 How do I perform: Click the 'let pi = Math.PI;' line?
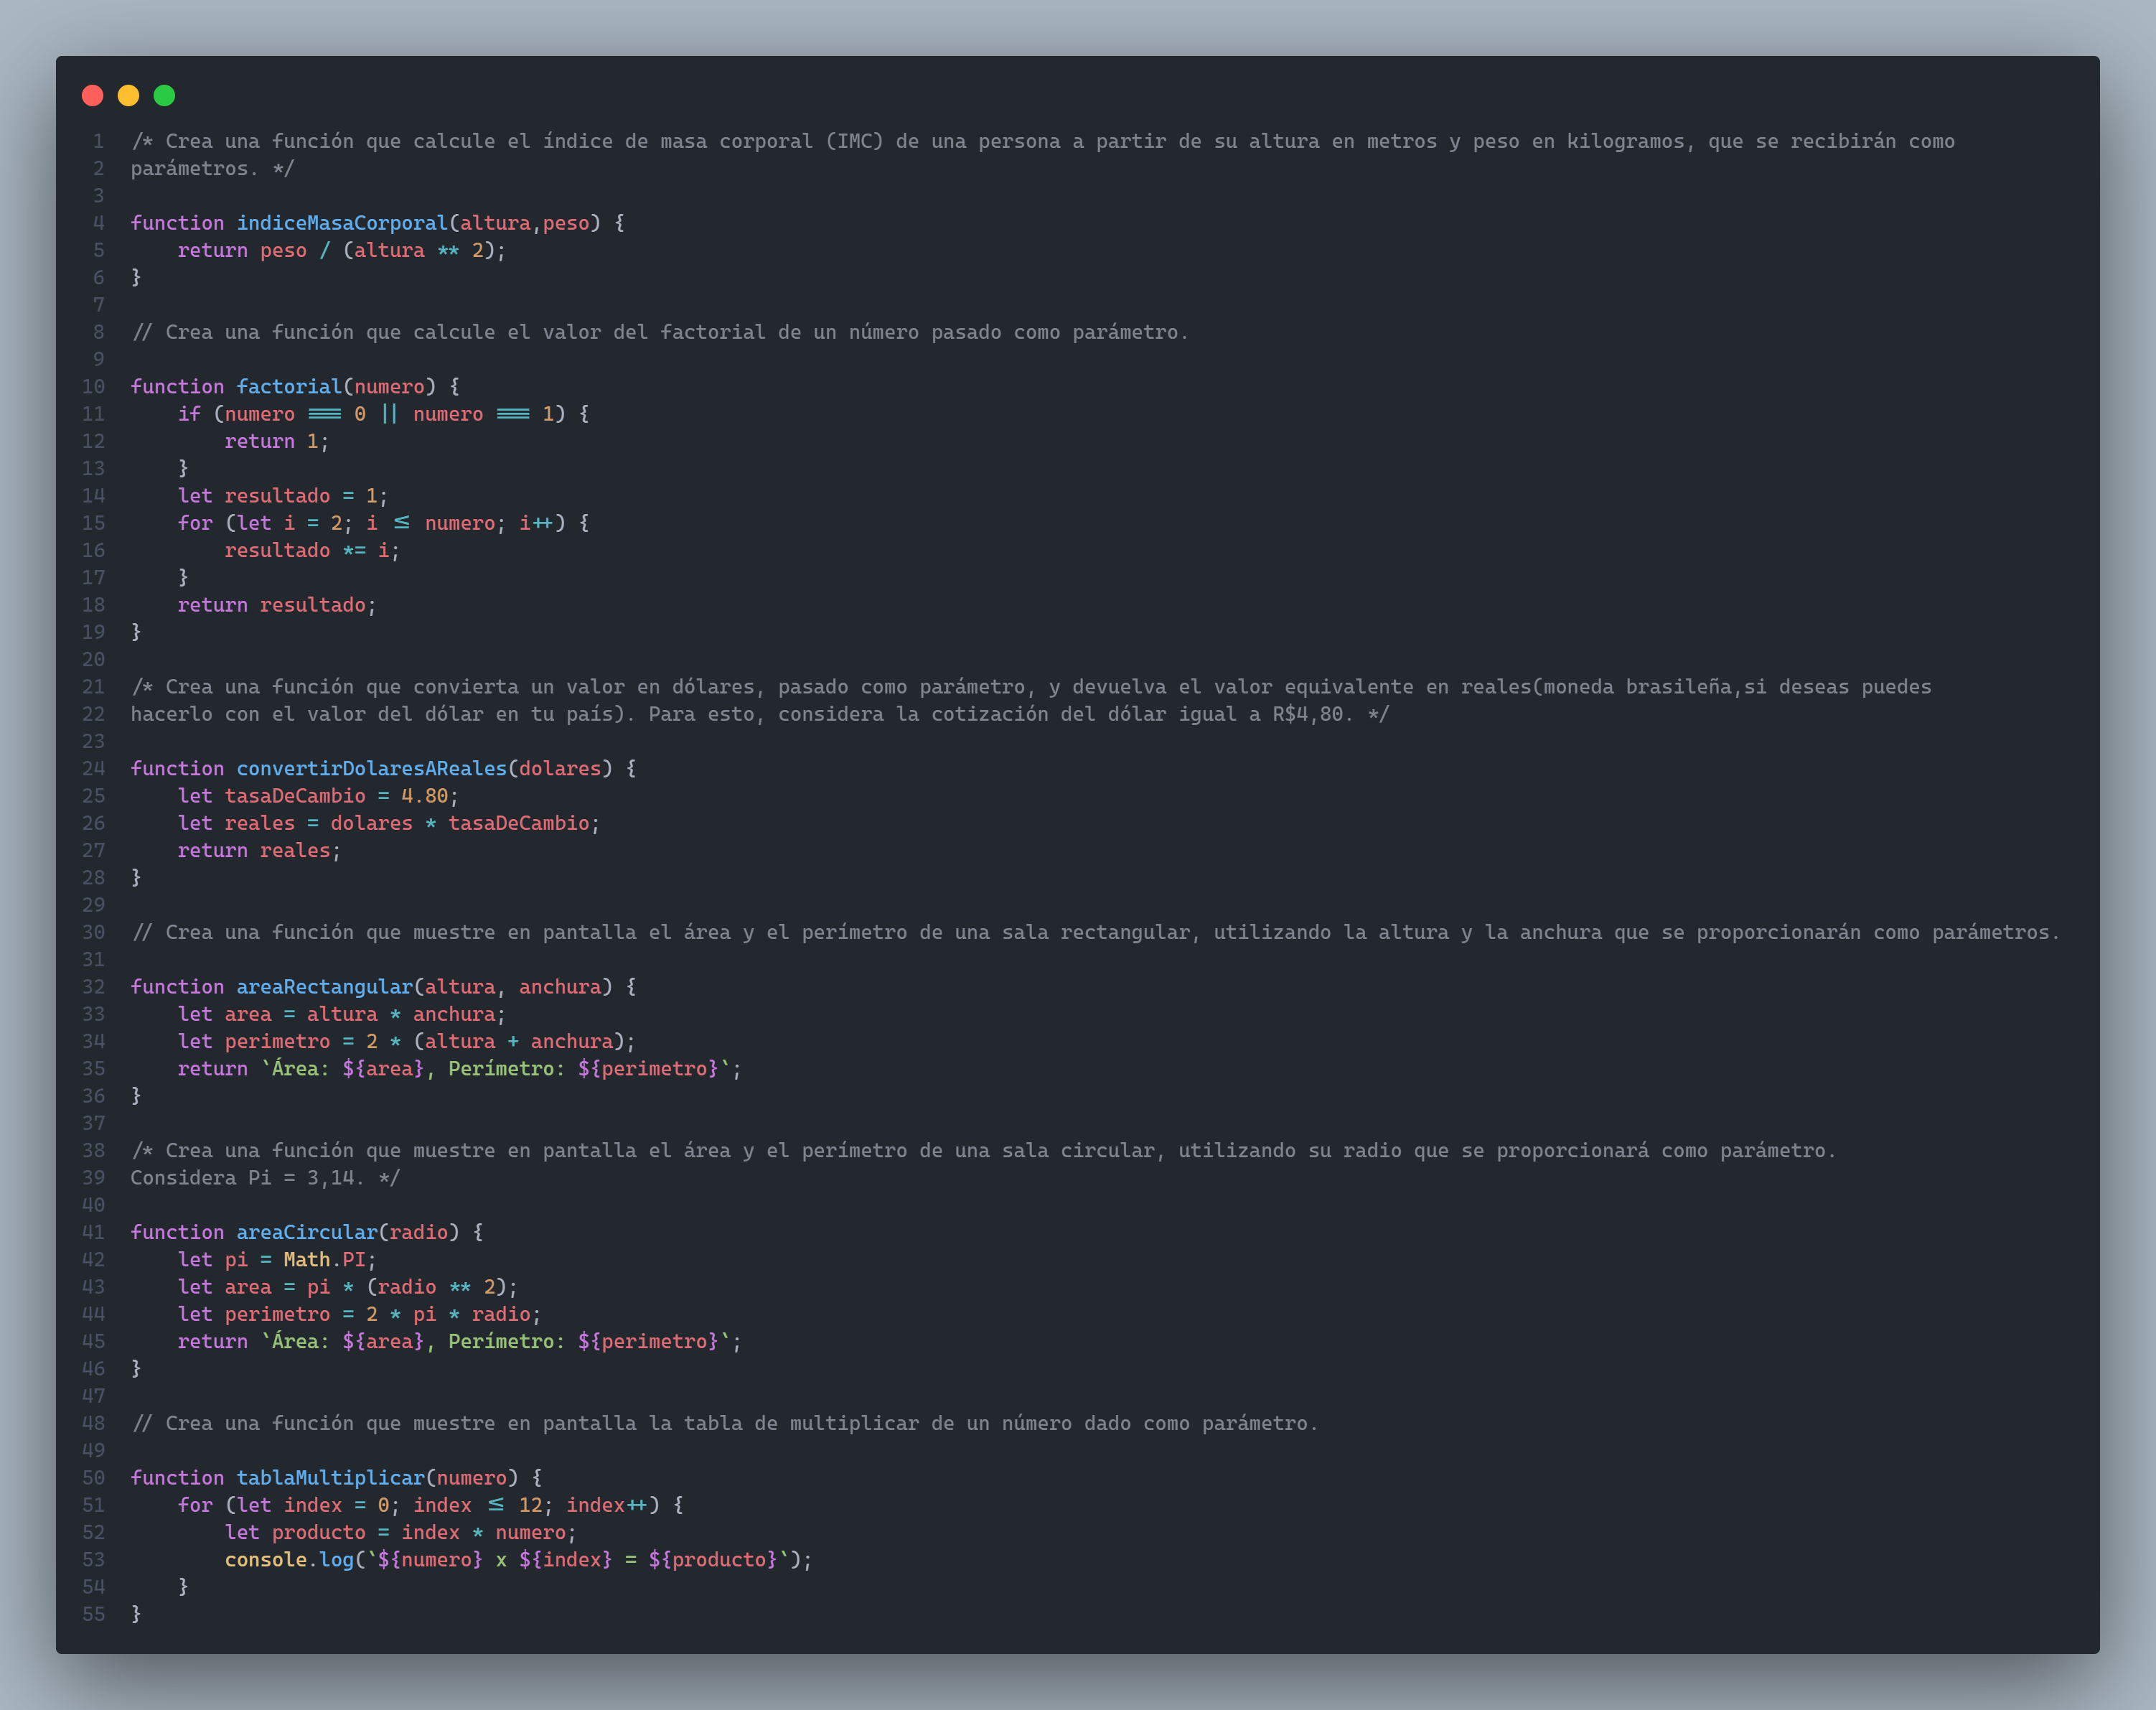pyautogui.click(x=277, y=1260)
